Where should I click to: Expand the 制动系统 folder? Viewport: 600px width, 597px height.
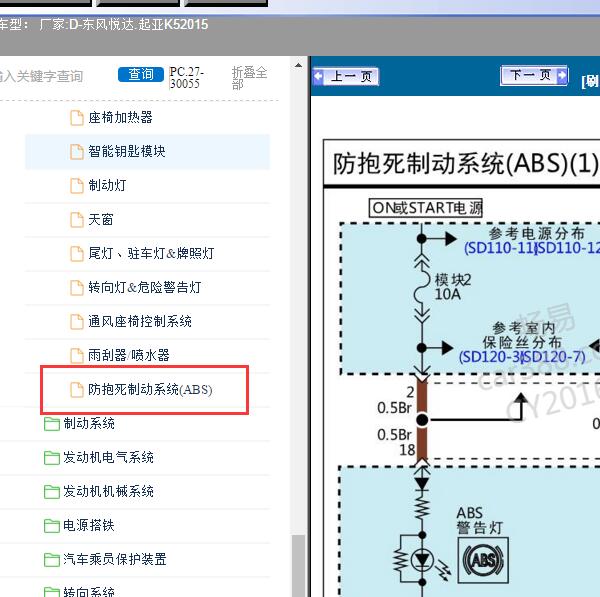[x=89, y=423]
